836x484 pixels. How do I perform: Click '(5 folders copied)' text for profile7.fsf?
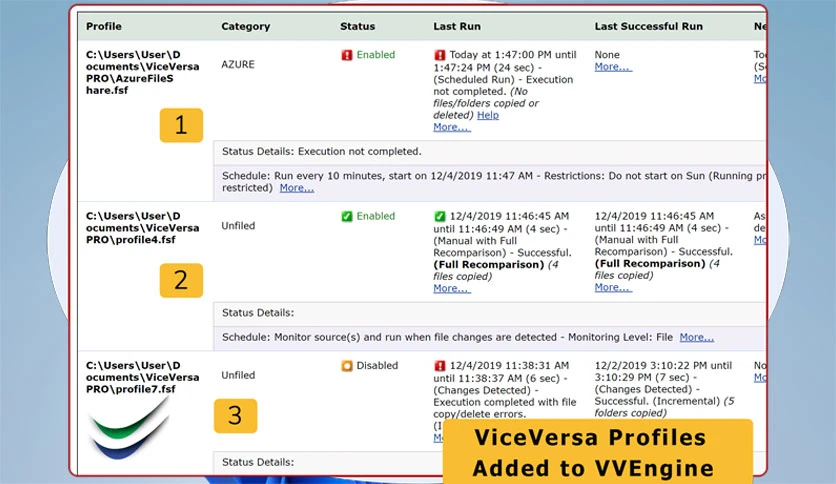pyautogui.click(x=664, y=407)
